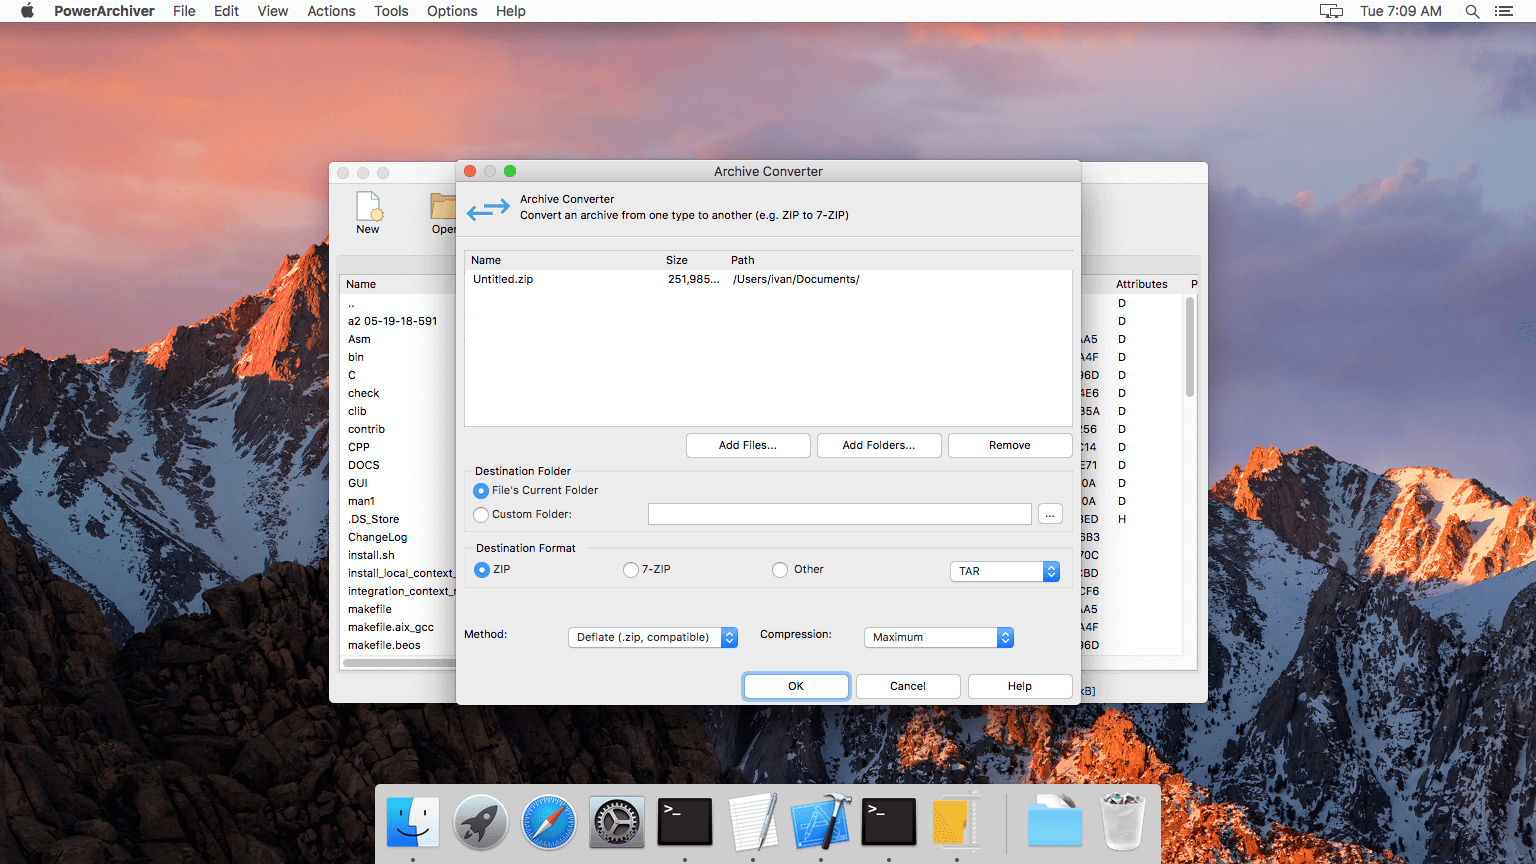
Task: Click the Size column header in converter
Action: coord(677,260)
